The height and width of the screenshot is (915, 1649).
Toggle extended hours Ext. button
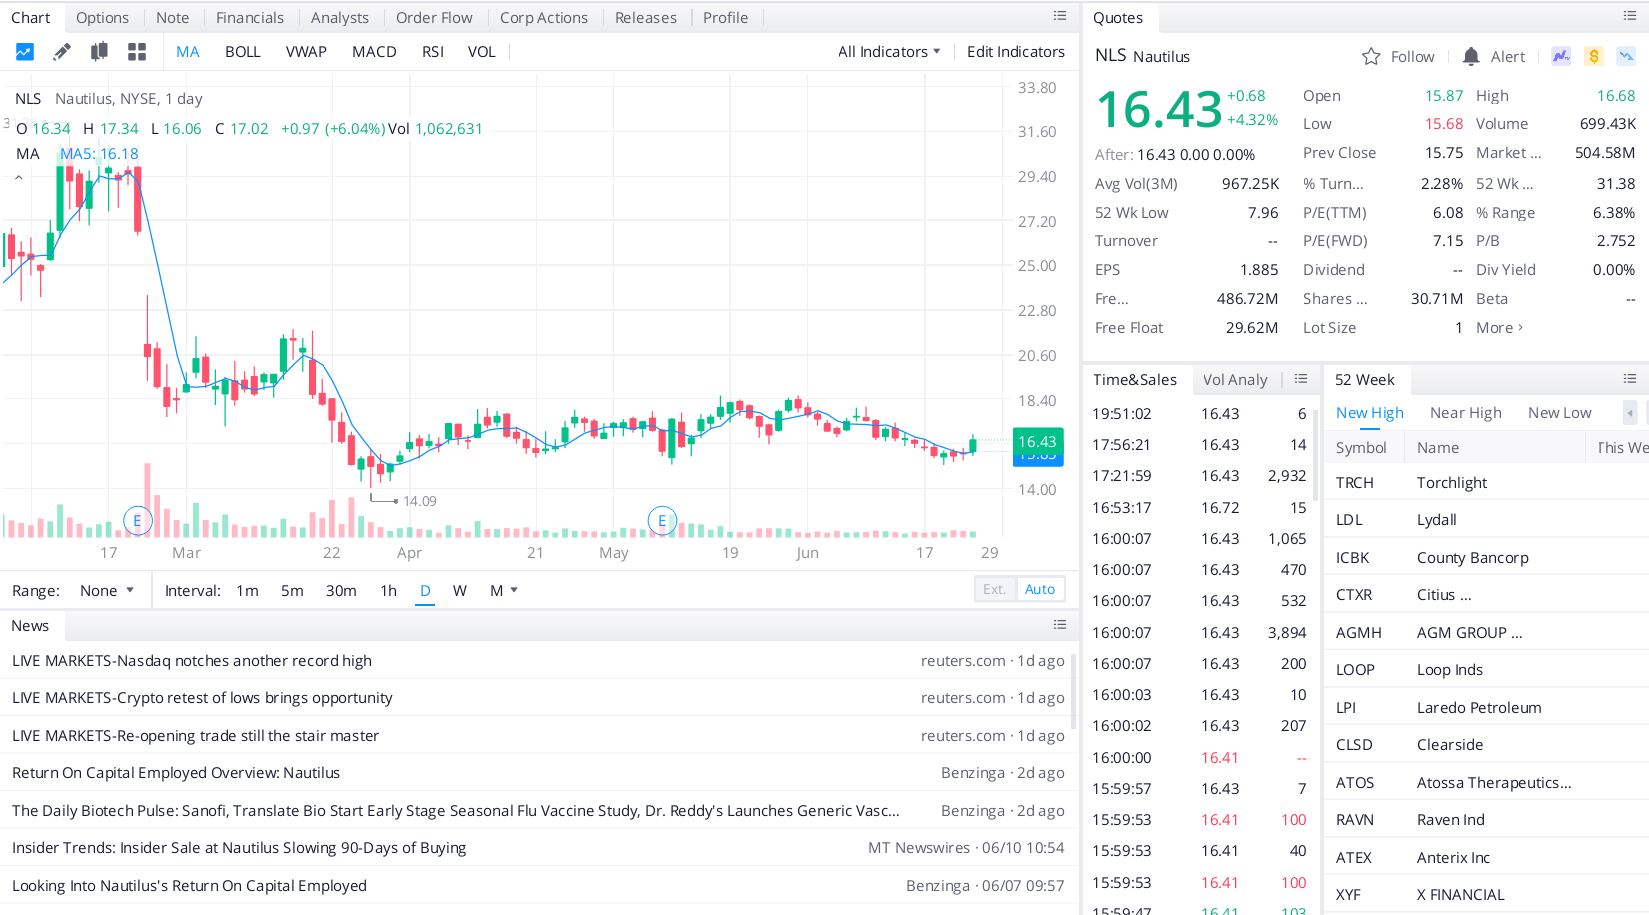(994, 589)
